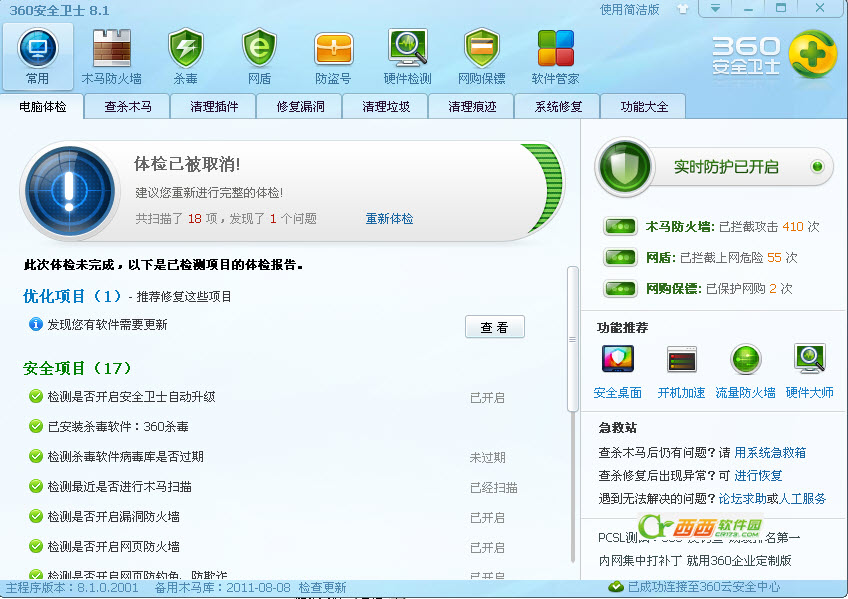848x599 pixels.
Task: Click the 实时防护已开启 status button
Action: [x=726, y=167]
